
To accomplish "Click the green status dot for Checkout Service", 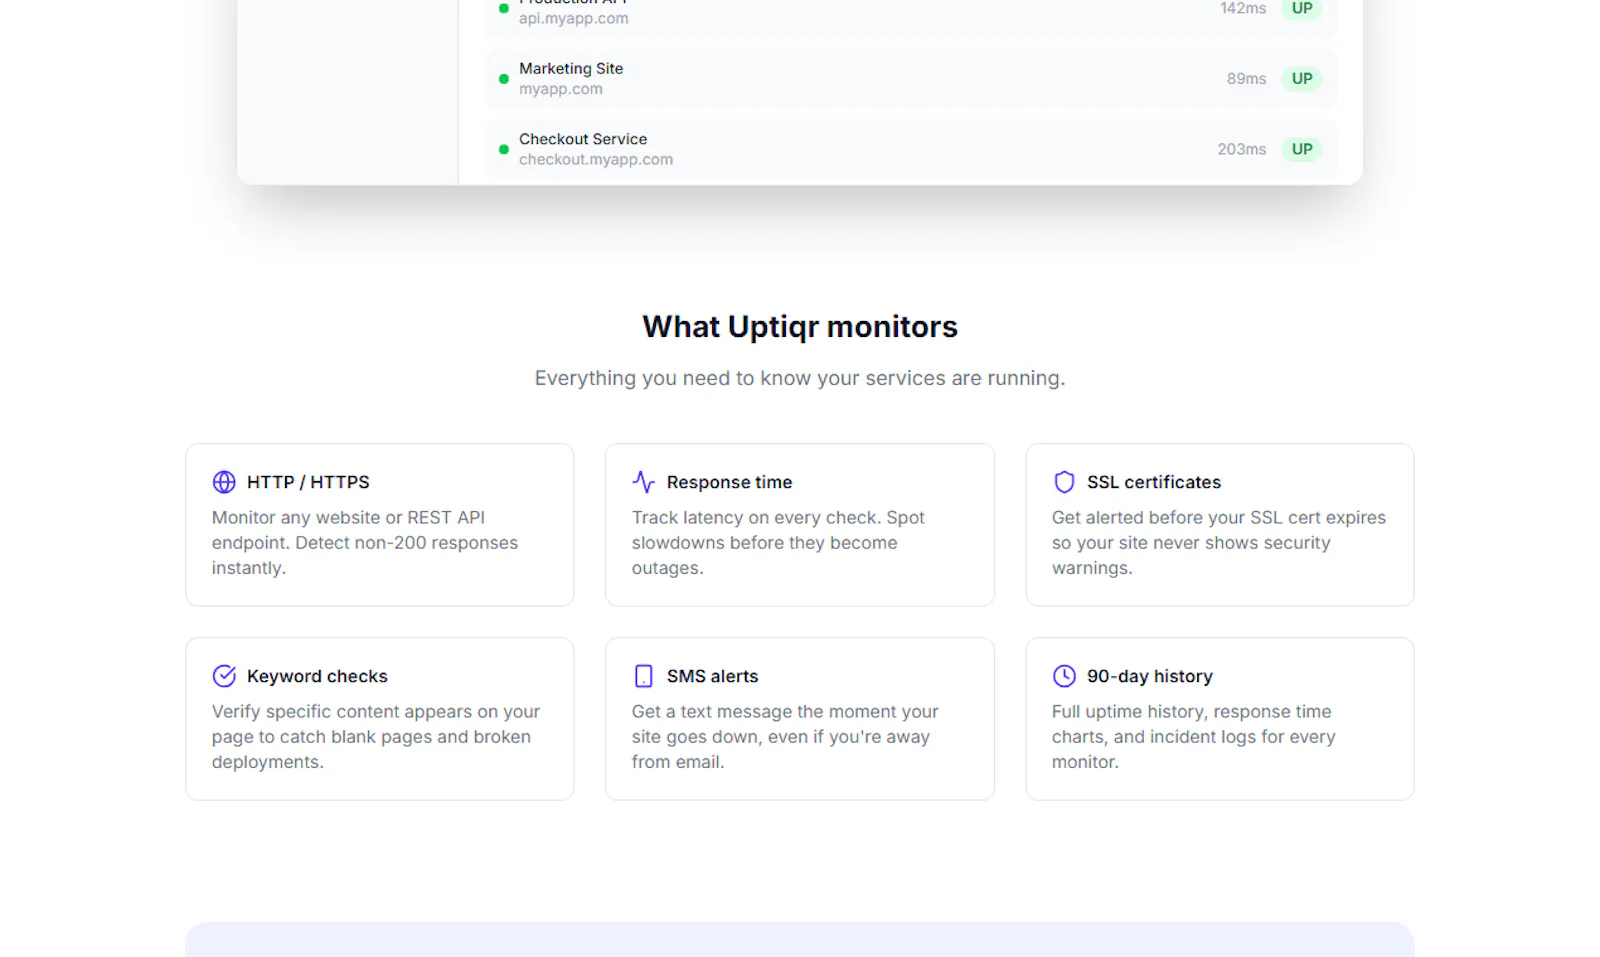I will pos(504,149).
